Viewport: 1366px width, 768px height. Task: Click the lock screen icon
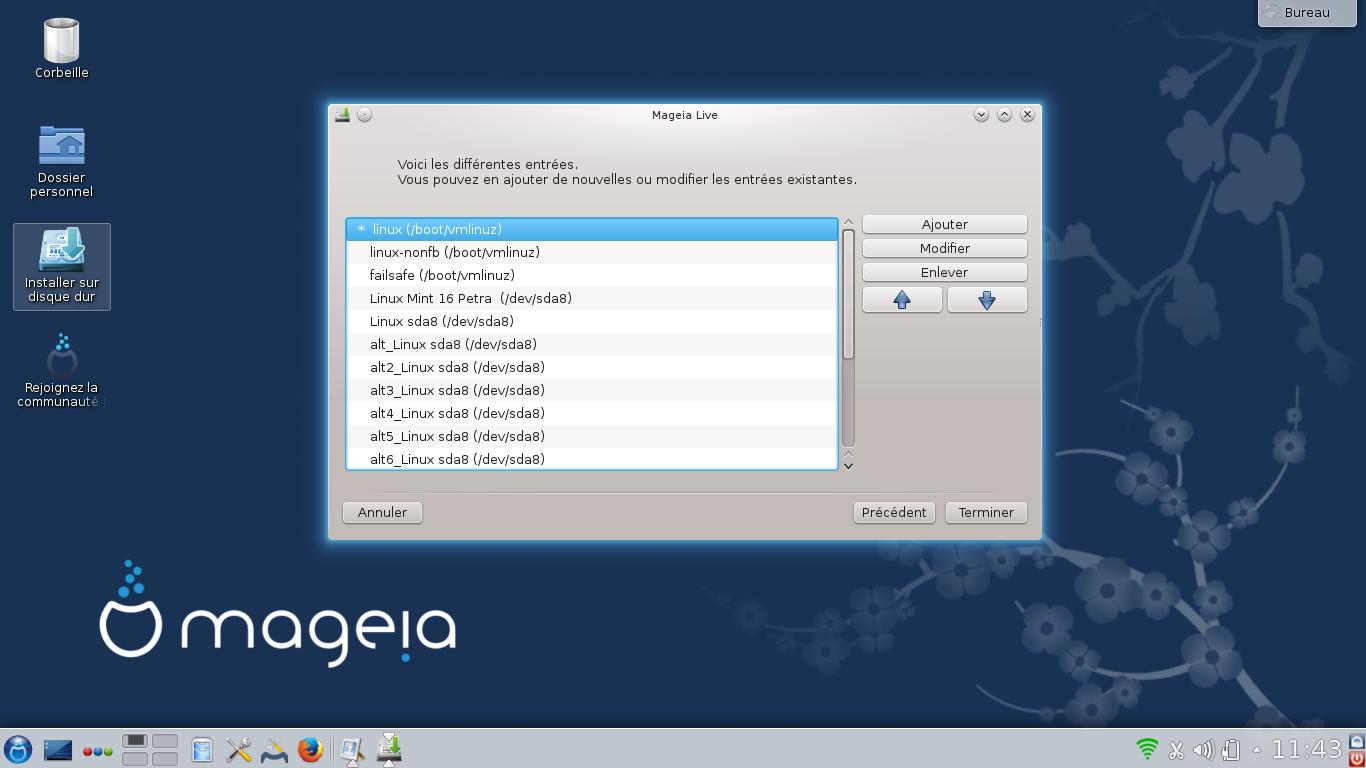[1357, 741]
